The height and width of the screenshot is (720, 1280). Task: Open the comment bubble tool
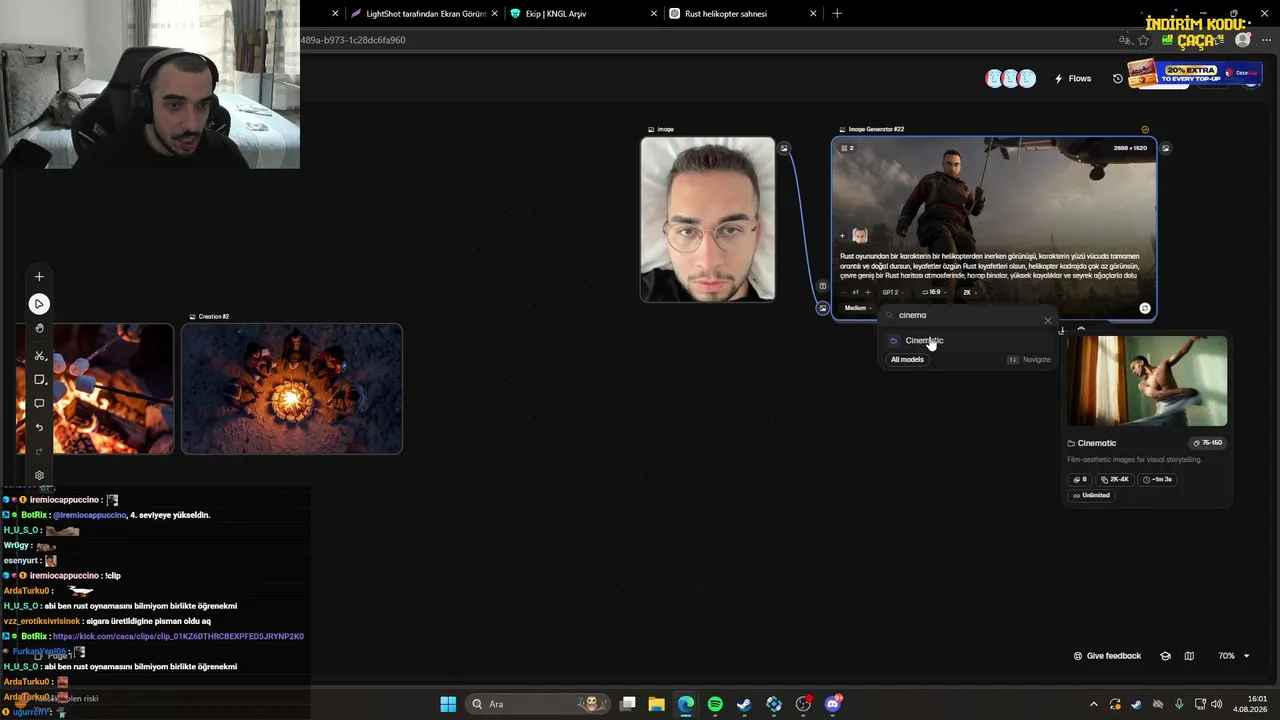[x=39, y=404]
